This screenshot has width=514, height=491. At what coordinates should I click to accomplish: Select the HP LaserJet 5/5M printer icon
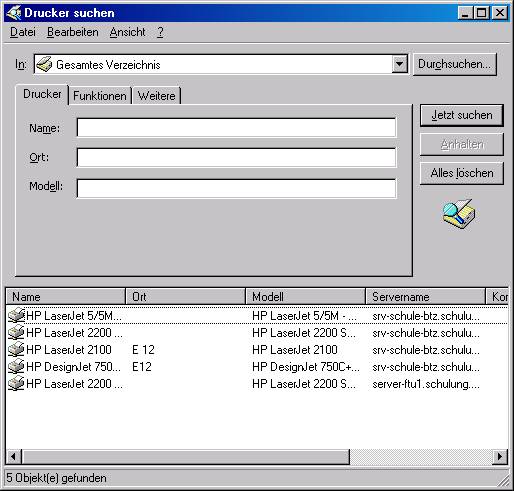click(16, 315)
